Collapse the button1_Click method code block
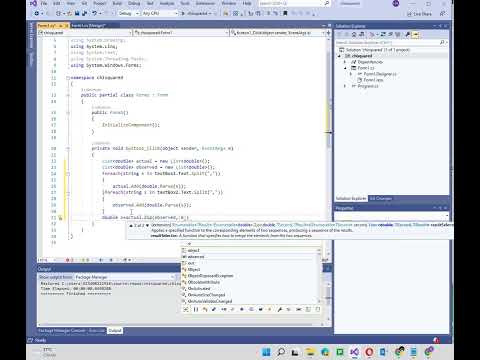Screen dimensions: 480x360 point(68,148)
